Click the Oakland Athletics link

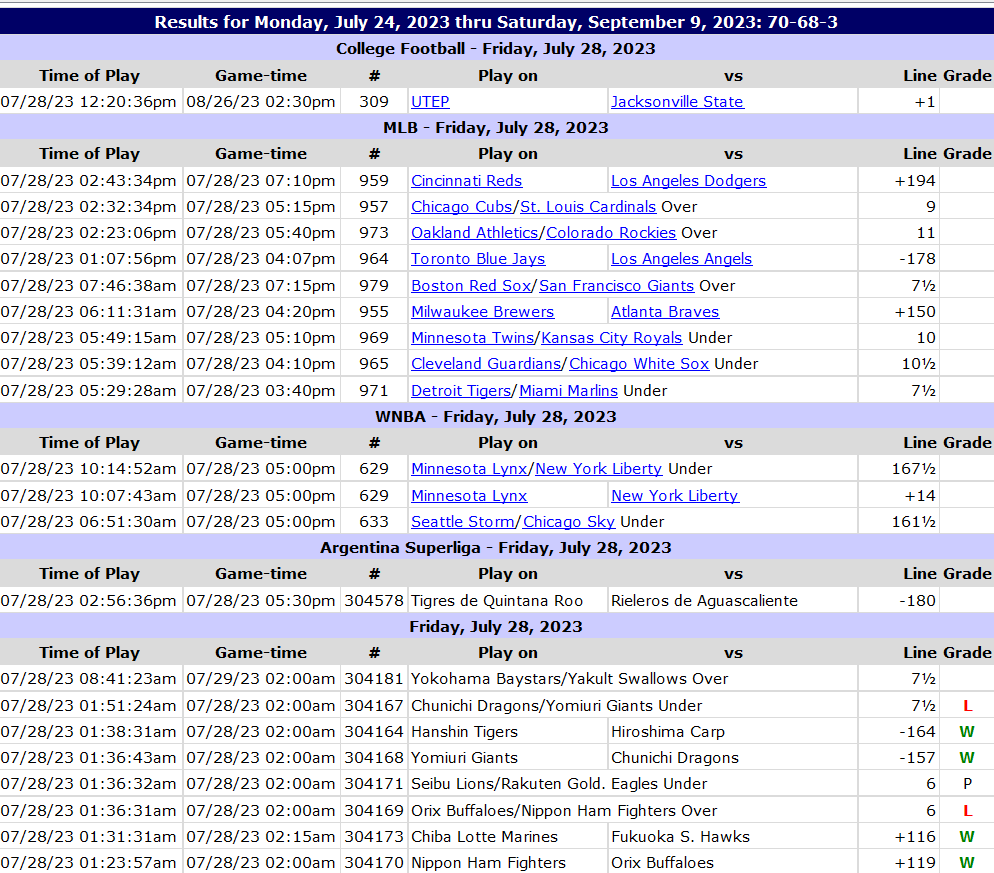click(474, 233)
